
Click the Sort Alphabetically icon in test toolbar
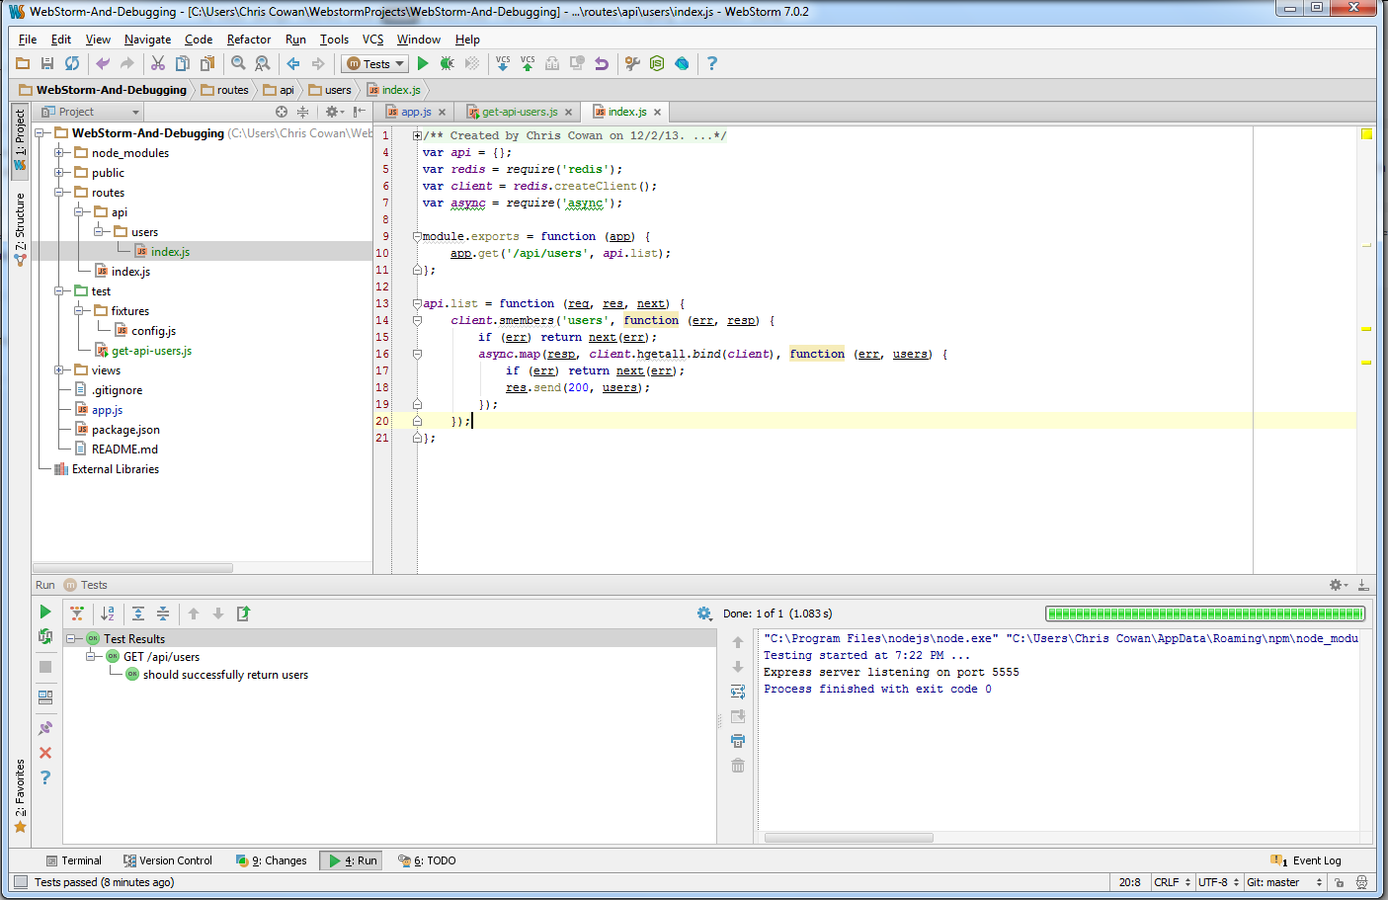pyautogui.click(x=107, y=613)
